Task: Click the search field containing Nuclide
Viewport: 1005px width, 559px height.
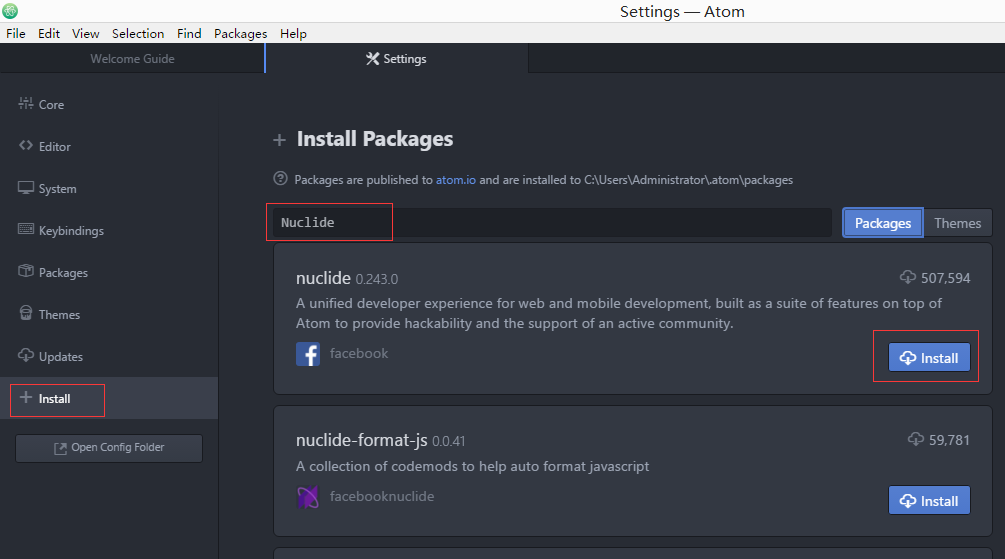Action: click(552, 222)
